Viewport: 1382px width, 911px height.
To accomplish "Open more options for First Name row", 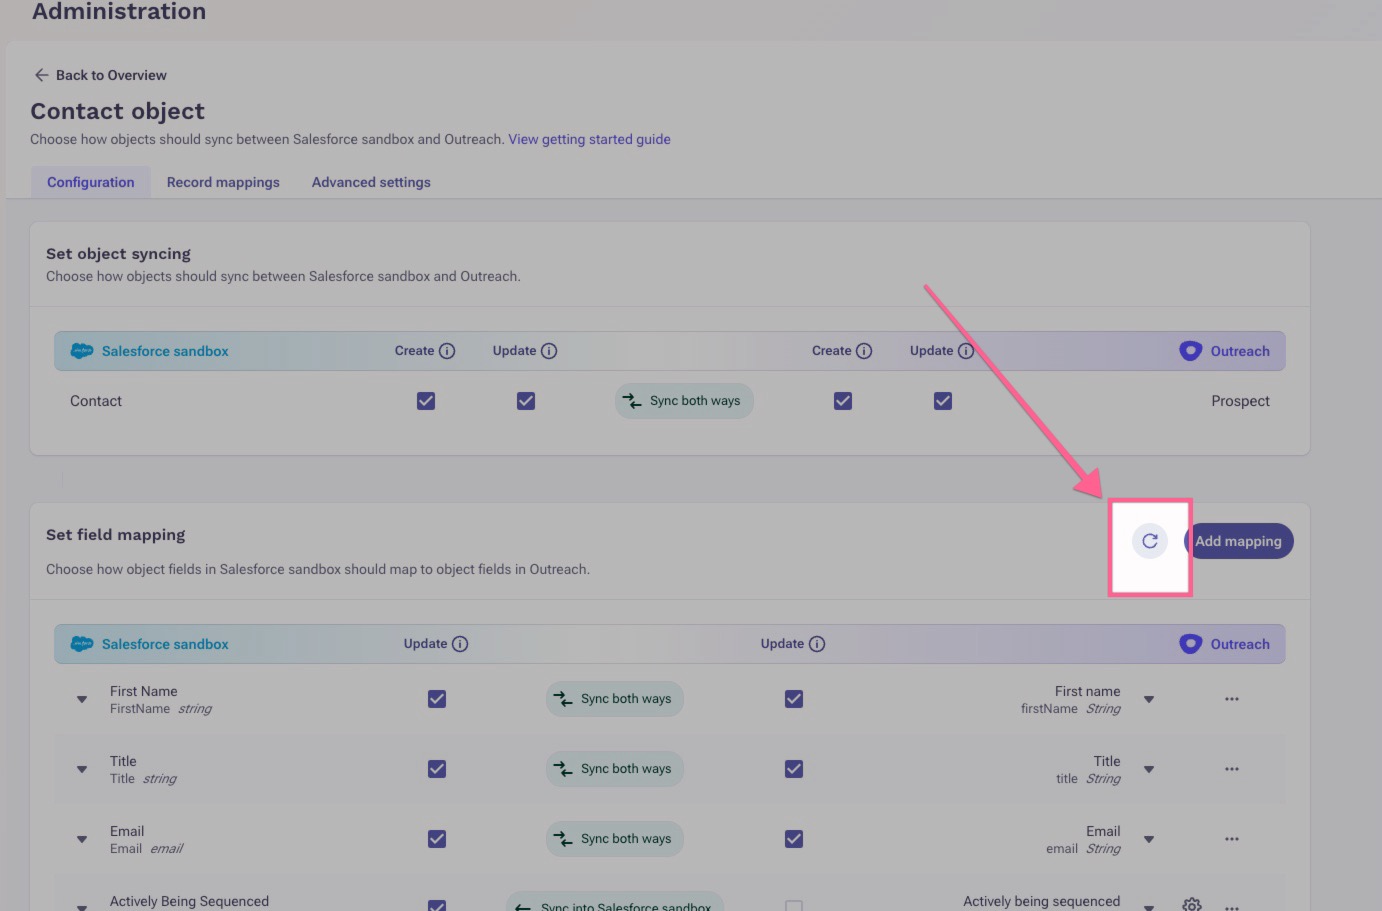I will click(1232, 699).
